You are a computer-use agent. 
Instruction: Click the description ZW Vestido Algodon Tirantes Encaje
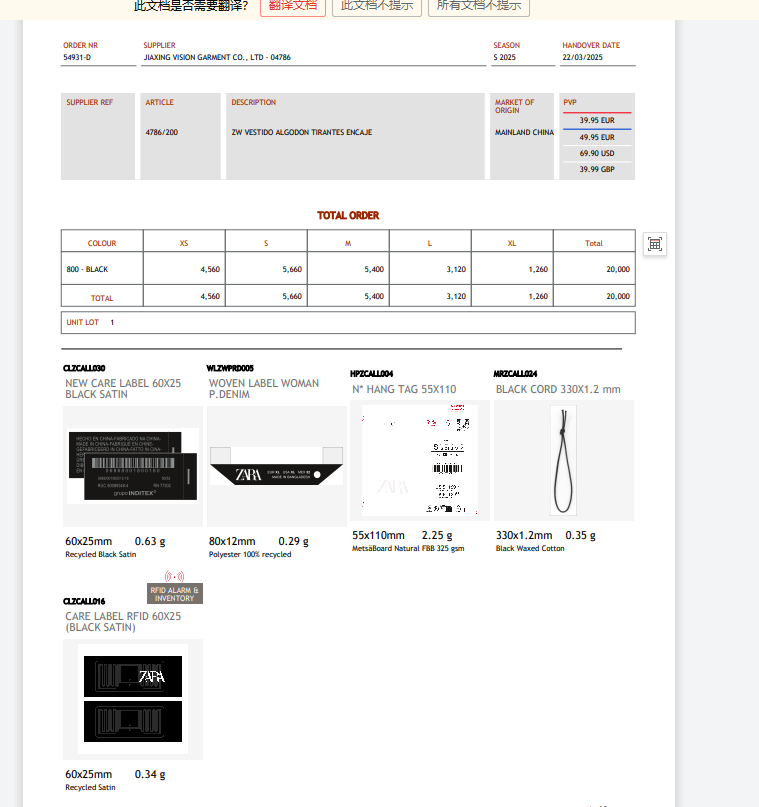tap(288, 132)
